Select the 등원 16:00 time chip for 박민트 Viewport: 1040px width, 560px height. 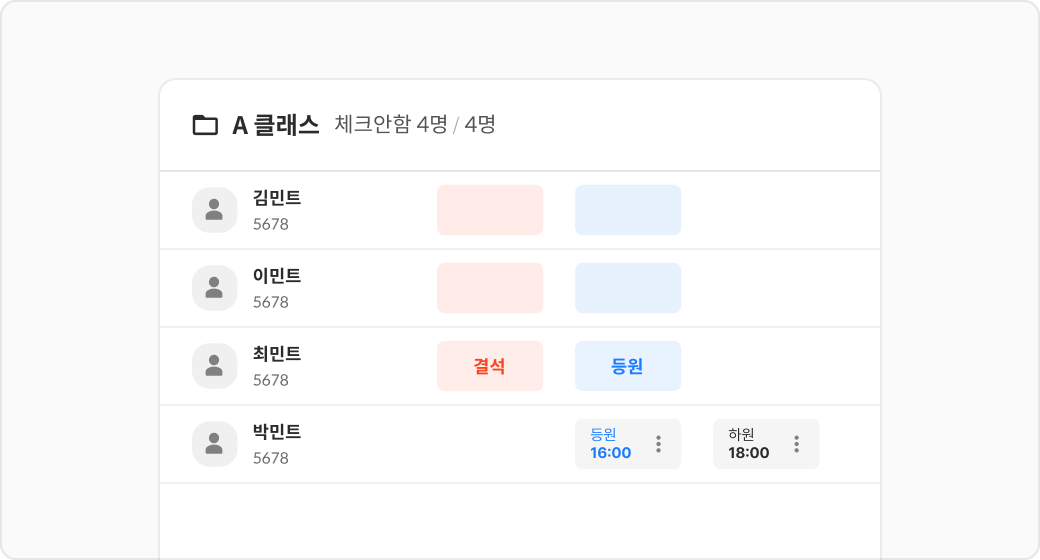(x=611, y=444)
